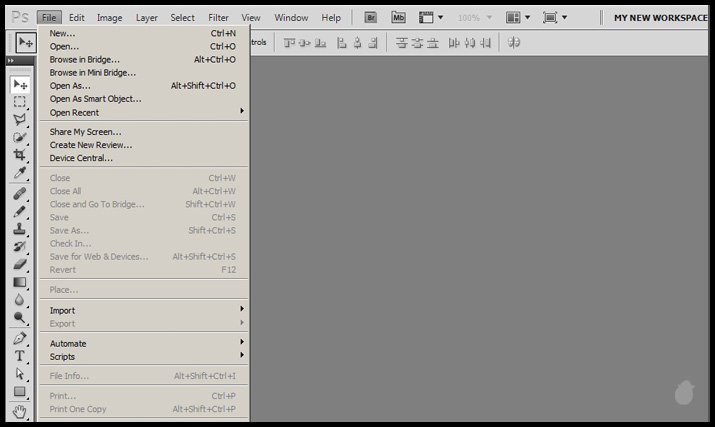Viewport: 715px width, 427px height.
Task: Select the Type tool
Action: tap(19, 355)
